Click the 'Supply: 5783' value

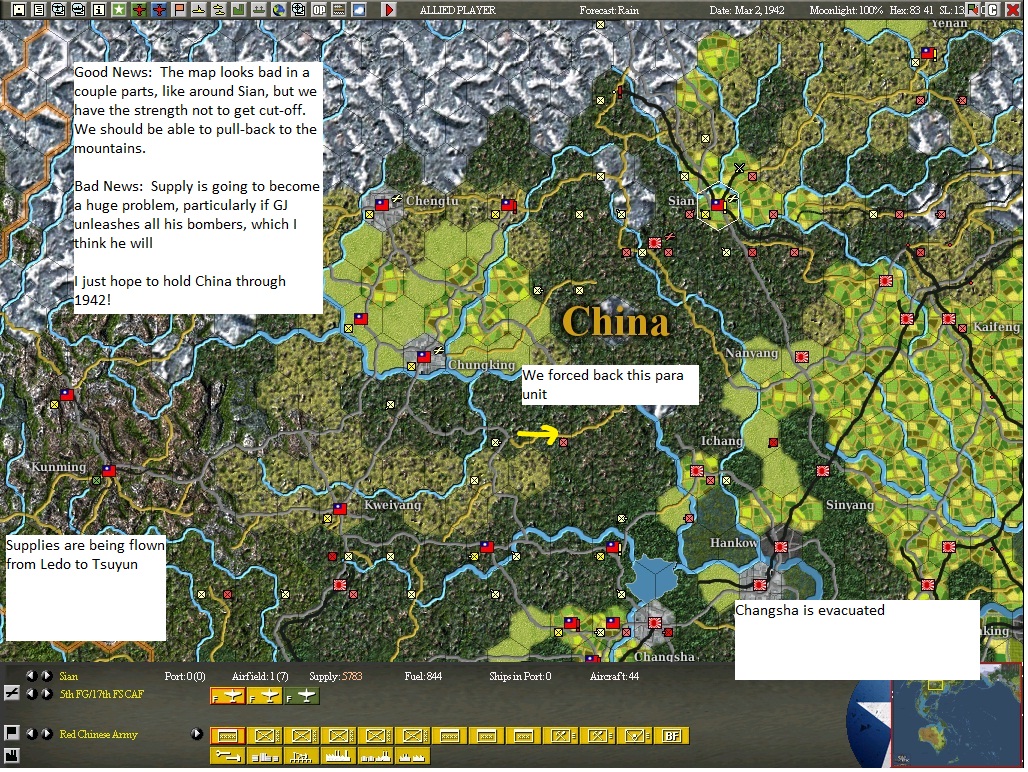[336, 676]
